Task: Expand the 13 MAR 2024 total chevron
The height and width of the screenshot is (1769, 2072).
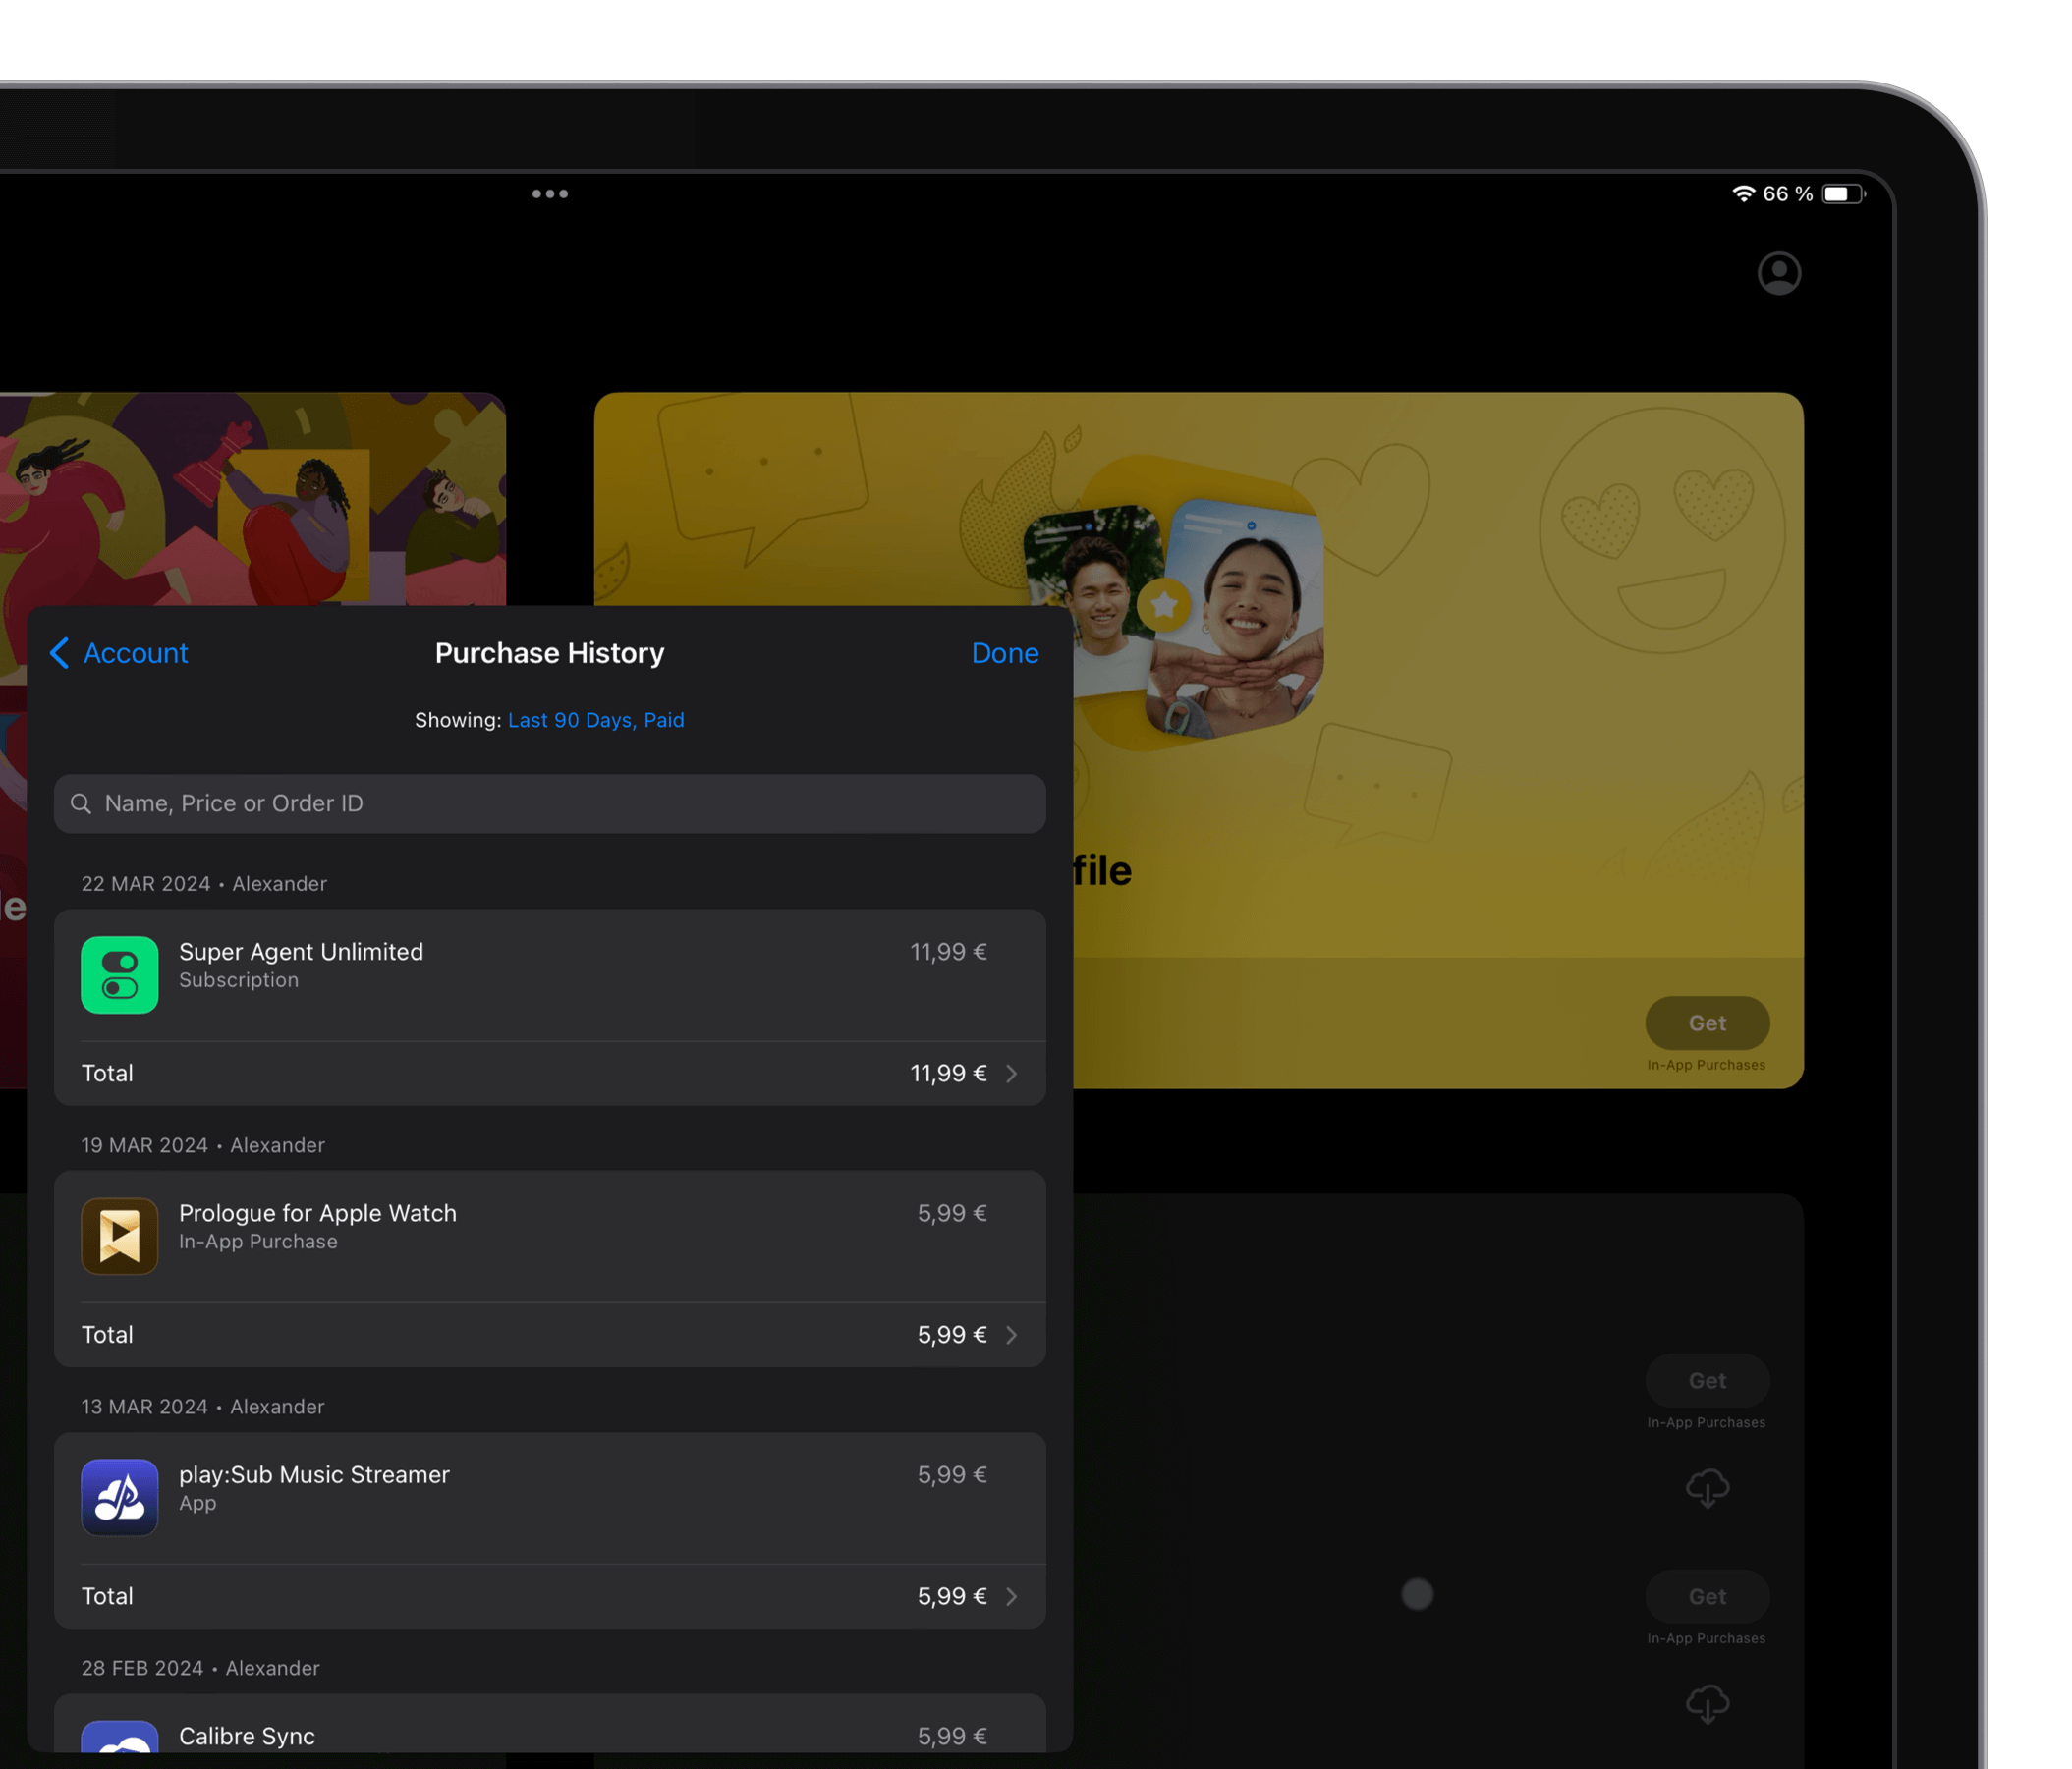Action: click(x=1011, y=1596)
